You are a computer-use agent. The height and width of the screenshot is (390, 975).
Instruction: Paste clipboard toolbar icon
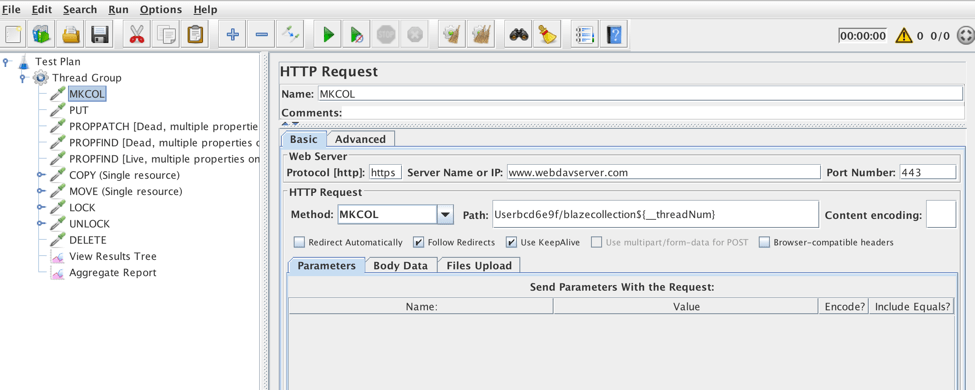[x=195, y=34]
